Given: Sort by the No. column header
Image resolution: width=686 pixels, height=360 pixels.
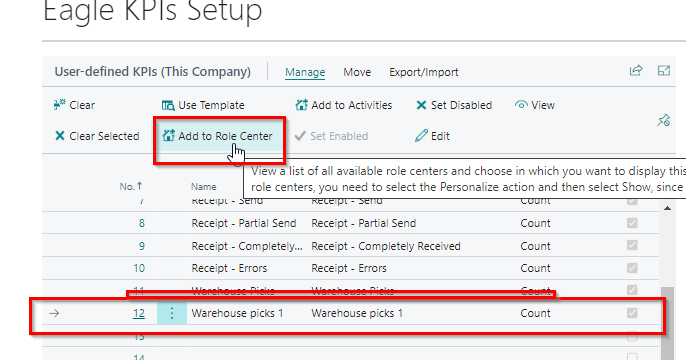Looking at the screenshot, I should point(131,186).
